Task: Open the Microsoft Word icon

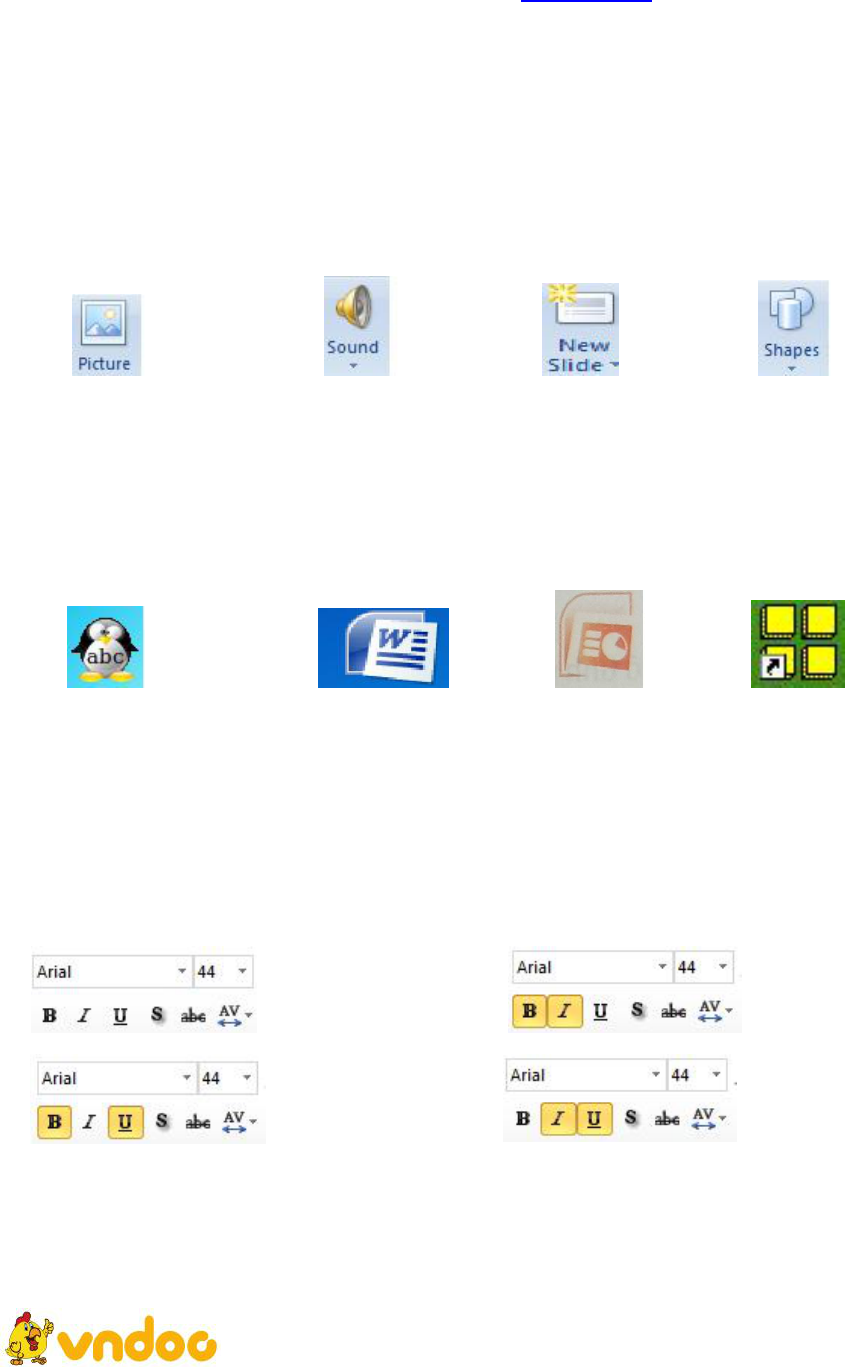Action: (383, 647)
